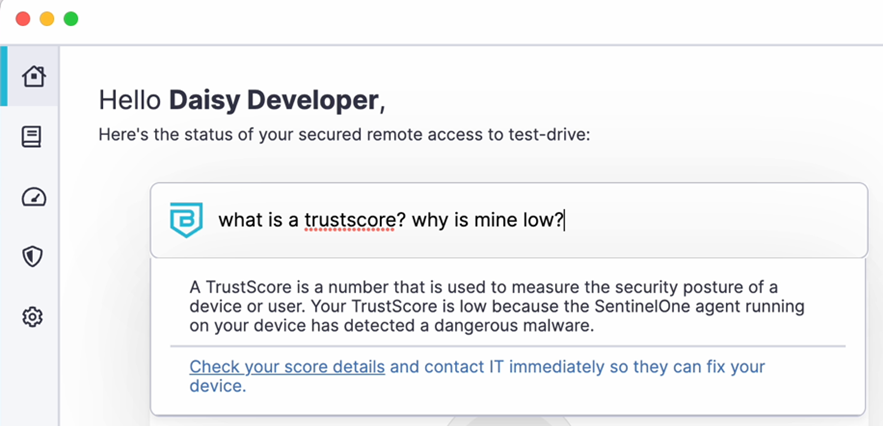Open the gauge TrustScore sidebar icon

point(34,197)
